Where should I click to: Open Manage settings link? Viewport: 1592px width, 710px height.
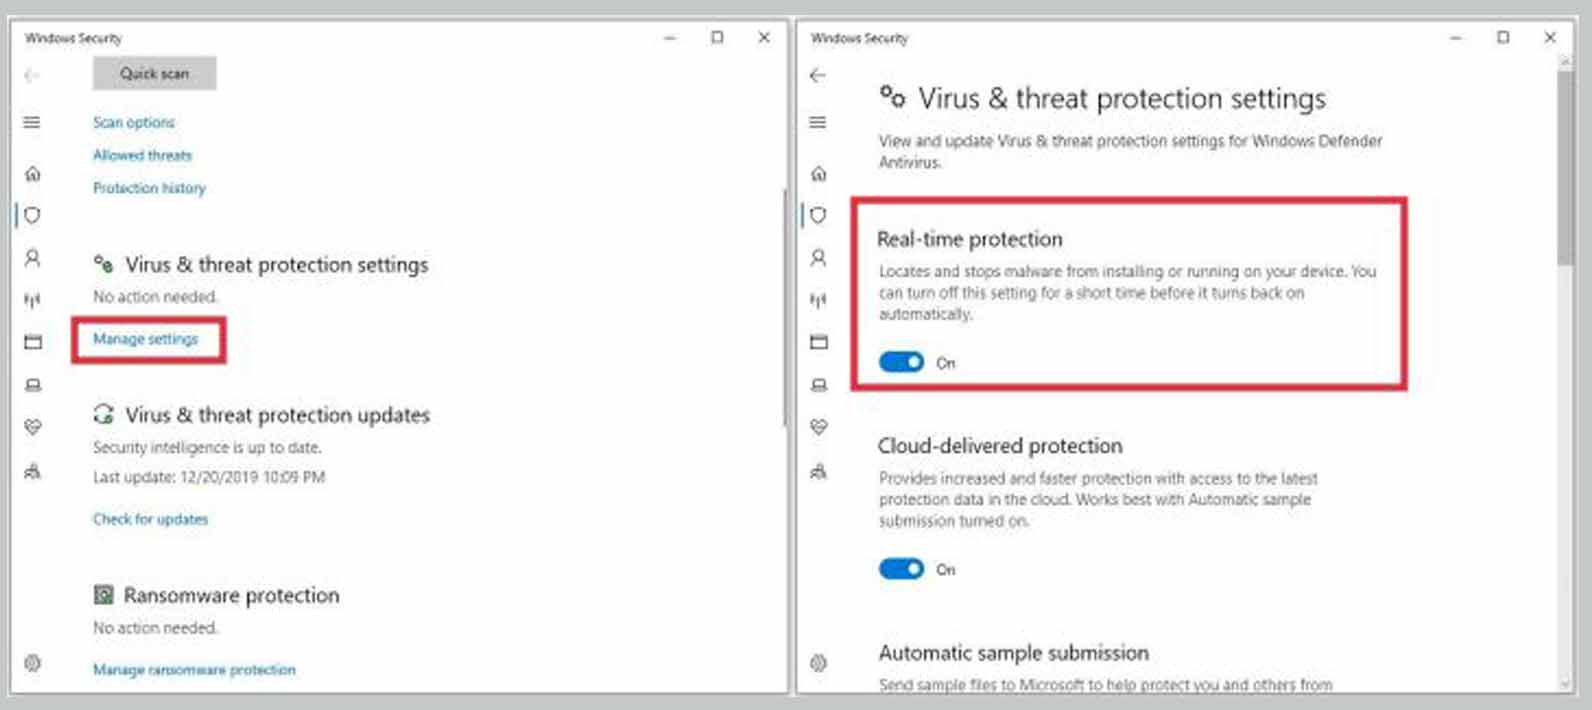(x=146, y=339)
